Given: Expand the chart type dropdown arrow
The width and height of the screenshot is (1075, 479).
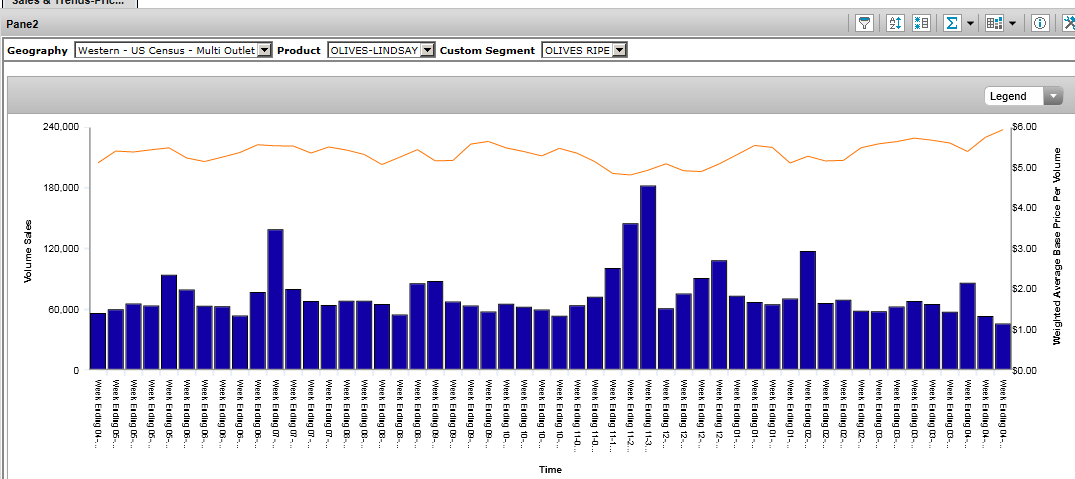Looking at the screenshot, I should point(1013,23).
